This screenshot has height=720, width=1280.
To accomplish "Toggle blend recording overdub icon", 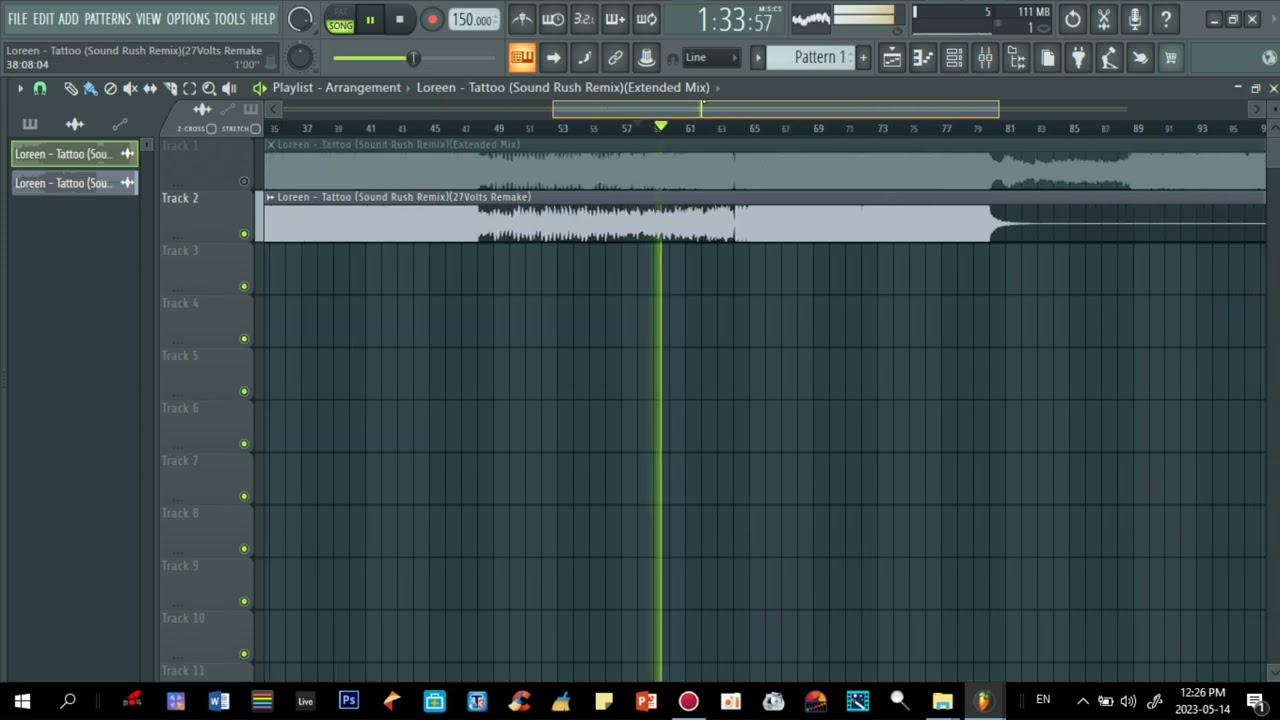I will tap(615, 19).
